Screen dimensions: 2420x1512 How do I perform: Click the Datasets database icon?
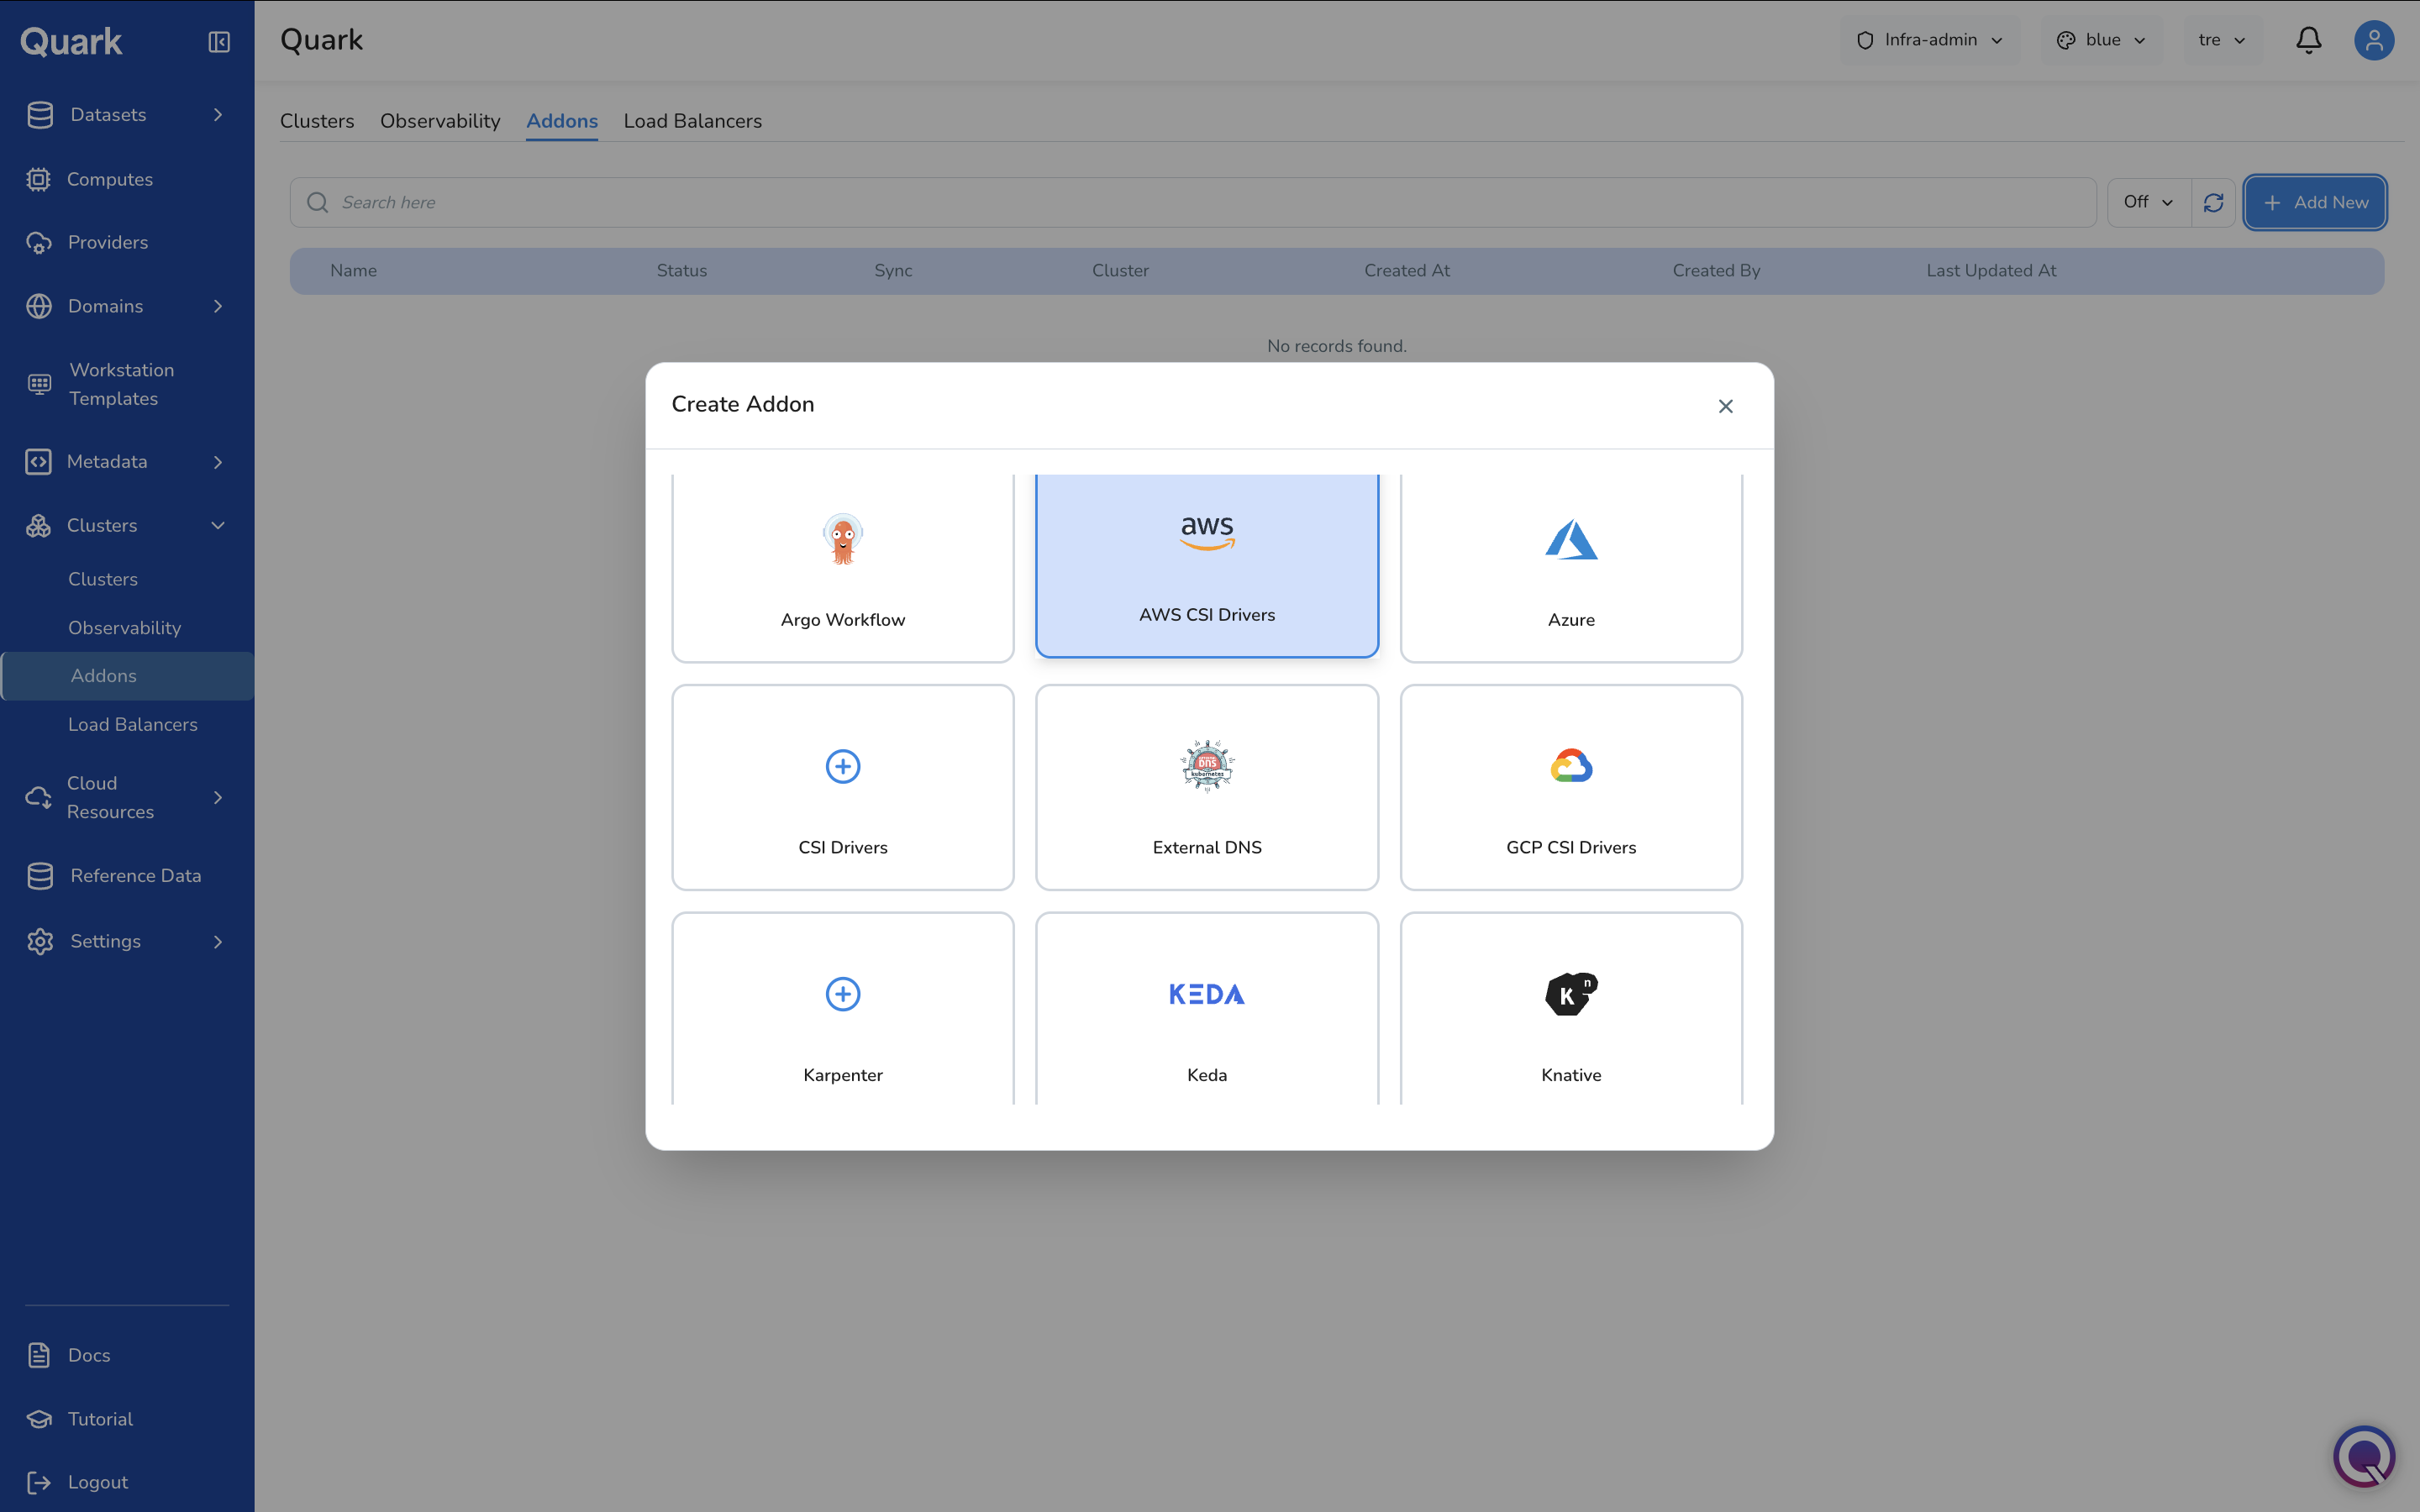click(40, 115)
